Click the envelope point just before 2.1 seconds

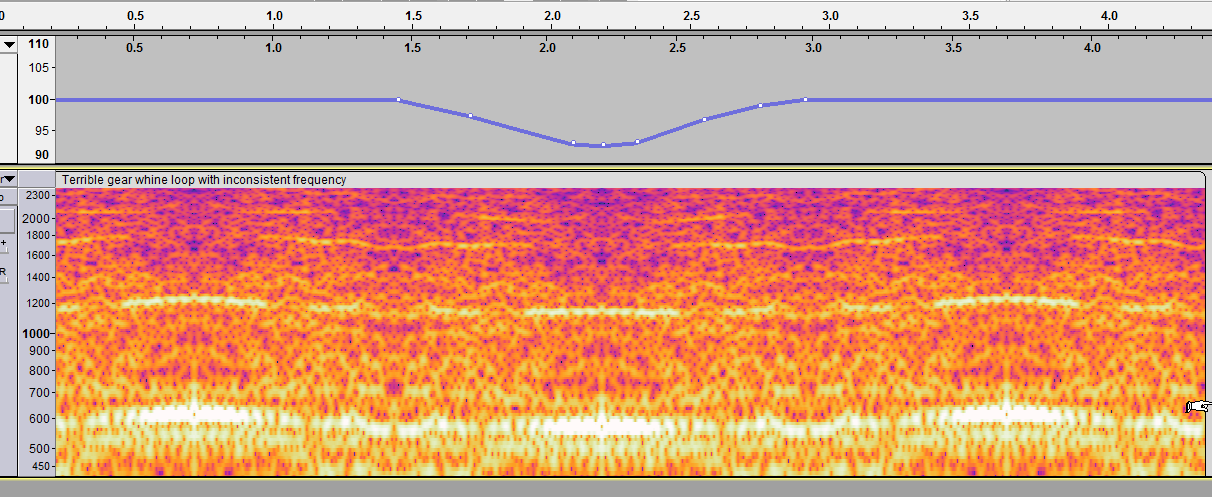point(573,143)
